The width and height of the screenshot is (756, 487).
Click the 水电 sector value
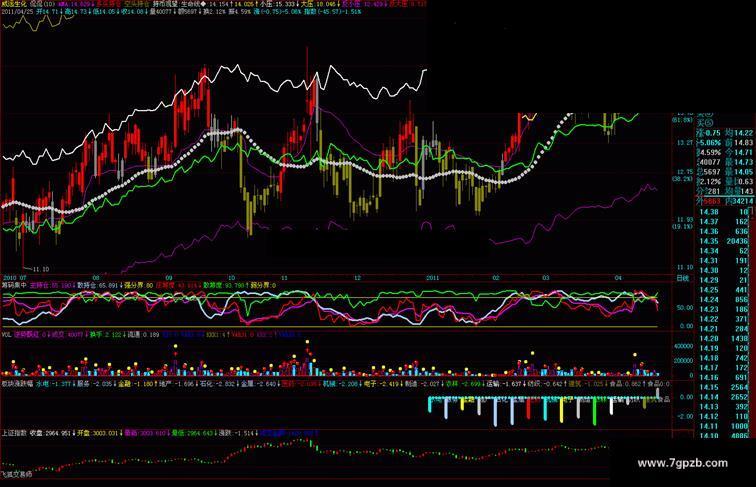pos(54,384)
